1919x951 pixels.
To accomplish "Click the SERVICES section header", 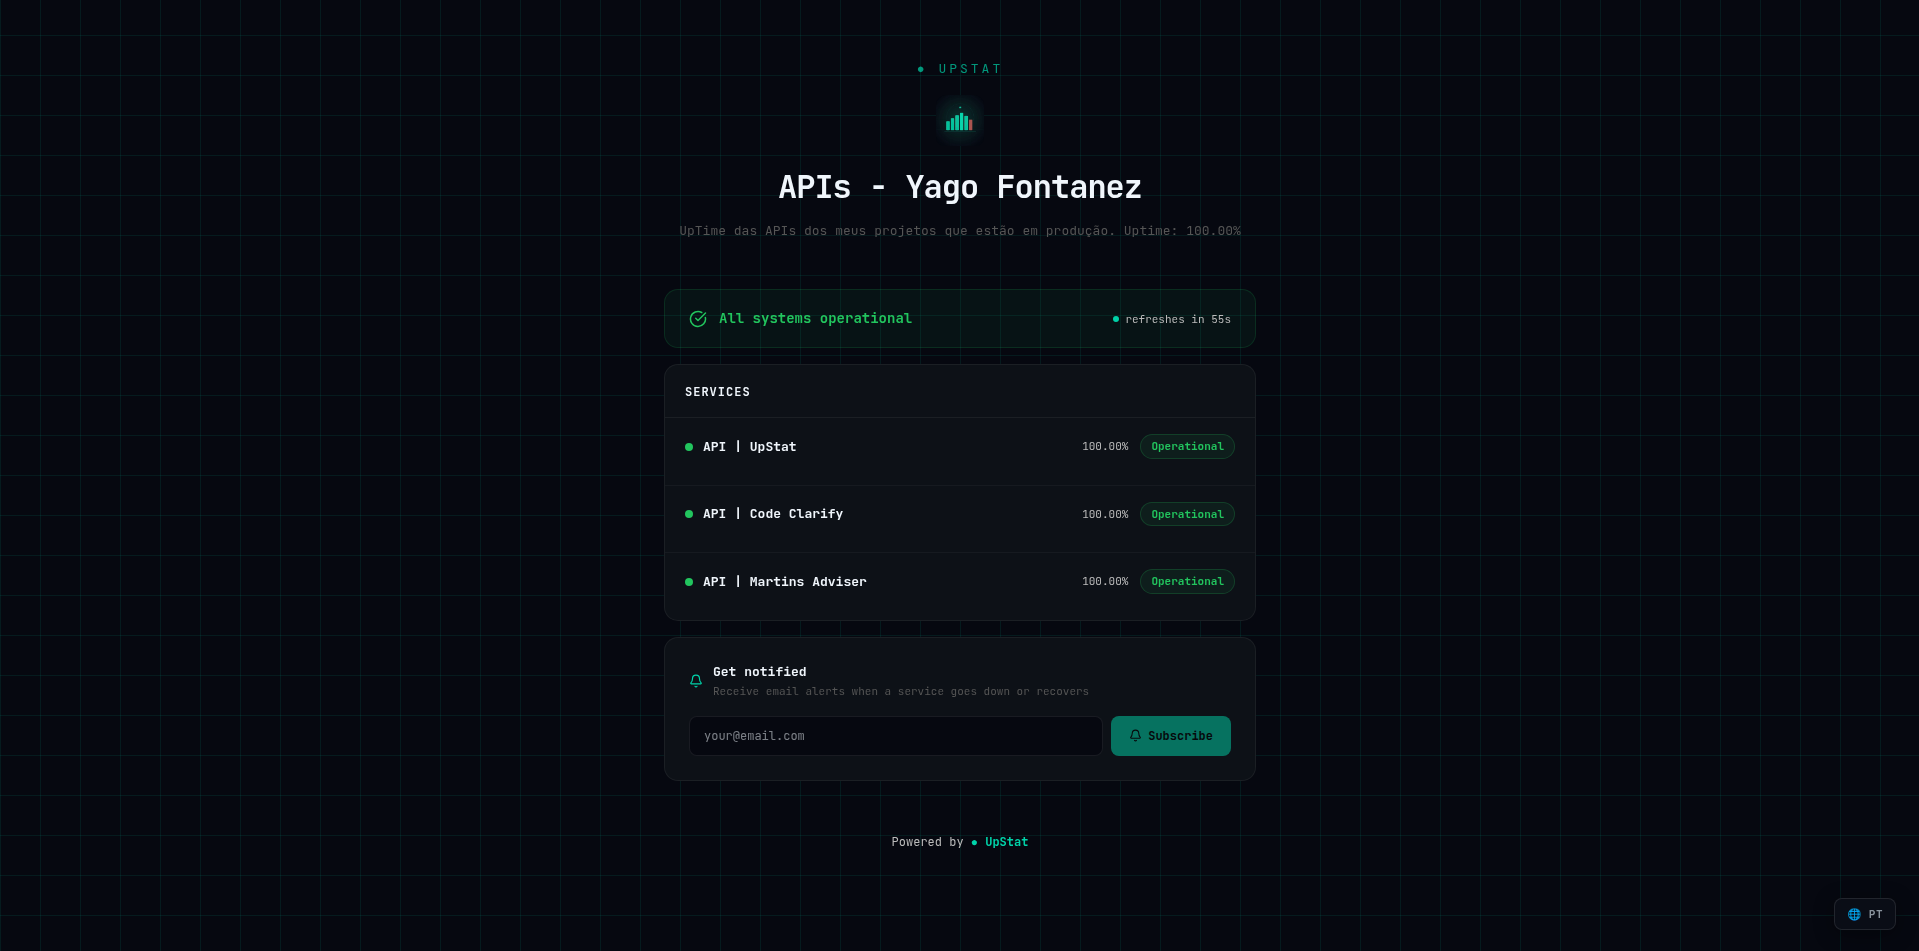I will coord(717,392).
